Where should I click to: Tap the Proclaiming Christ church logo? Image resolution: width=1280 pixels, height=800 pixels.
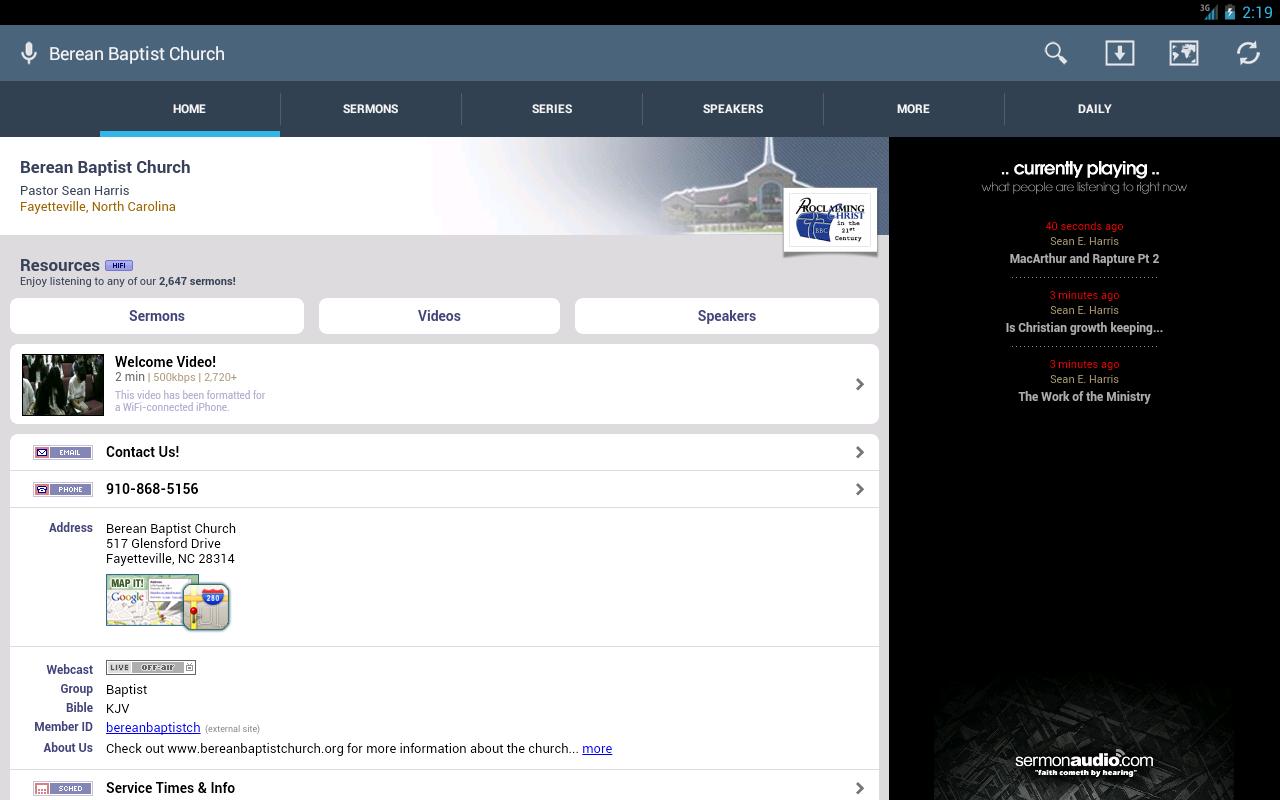point(830,220)
